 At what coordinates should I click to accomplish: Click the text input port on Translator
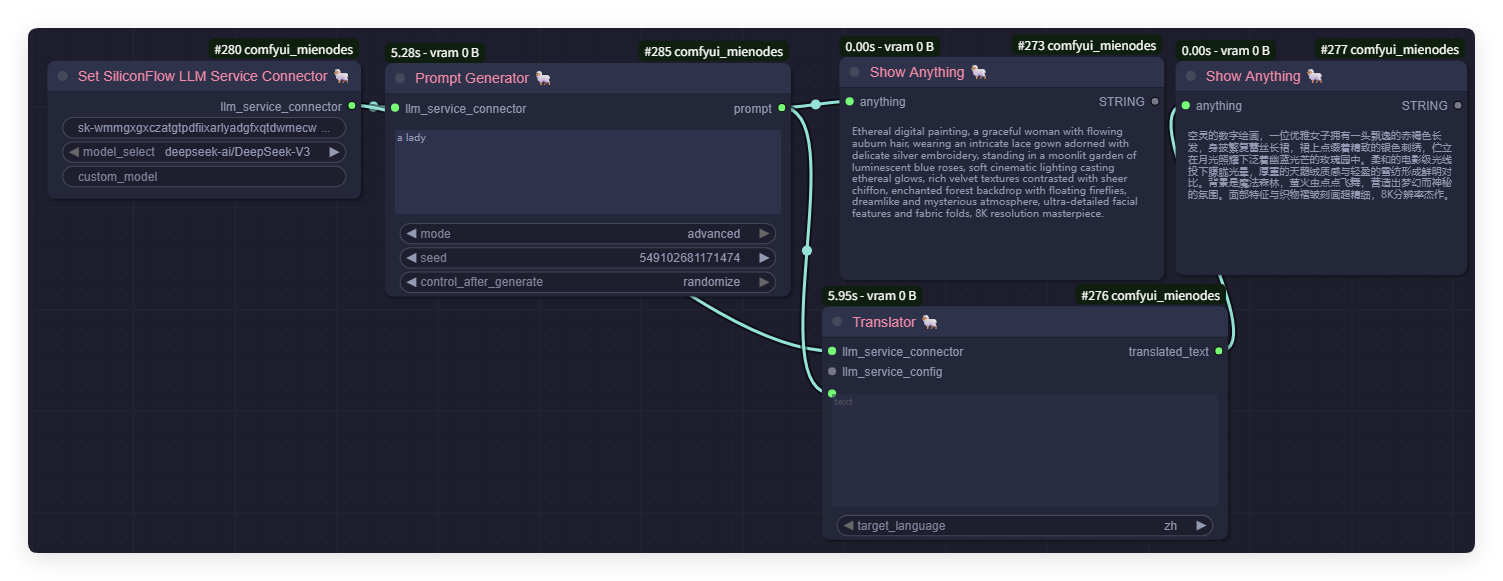832,393
